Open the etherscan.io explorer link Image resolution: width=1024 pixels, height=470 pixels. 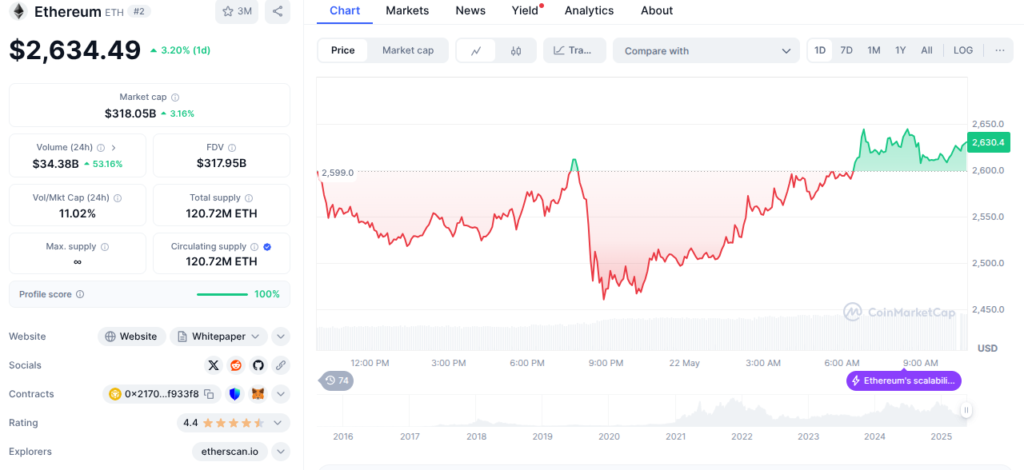(x=230, y=452)
